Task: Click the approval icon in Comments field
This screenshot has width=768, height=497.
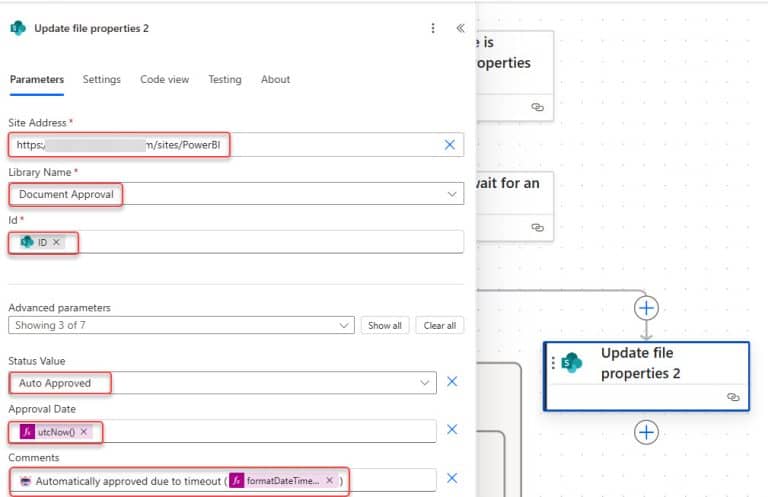Action: (x=25, y=481)
